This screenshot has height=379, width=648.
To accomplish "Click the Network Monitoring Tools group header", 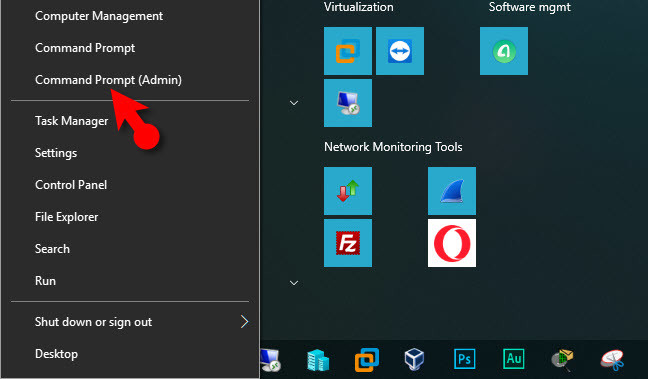I will [x=393, y=147].
